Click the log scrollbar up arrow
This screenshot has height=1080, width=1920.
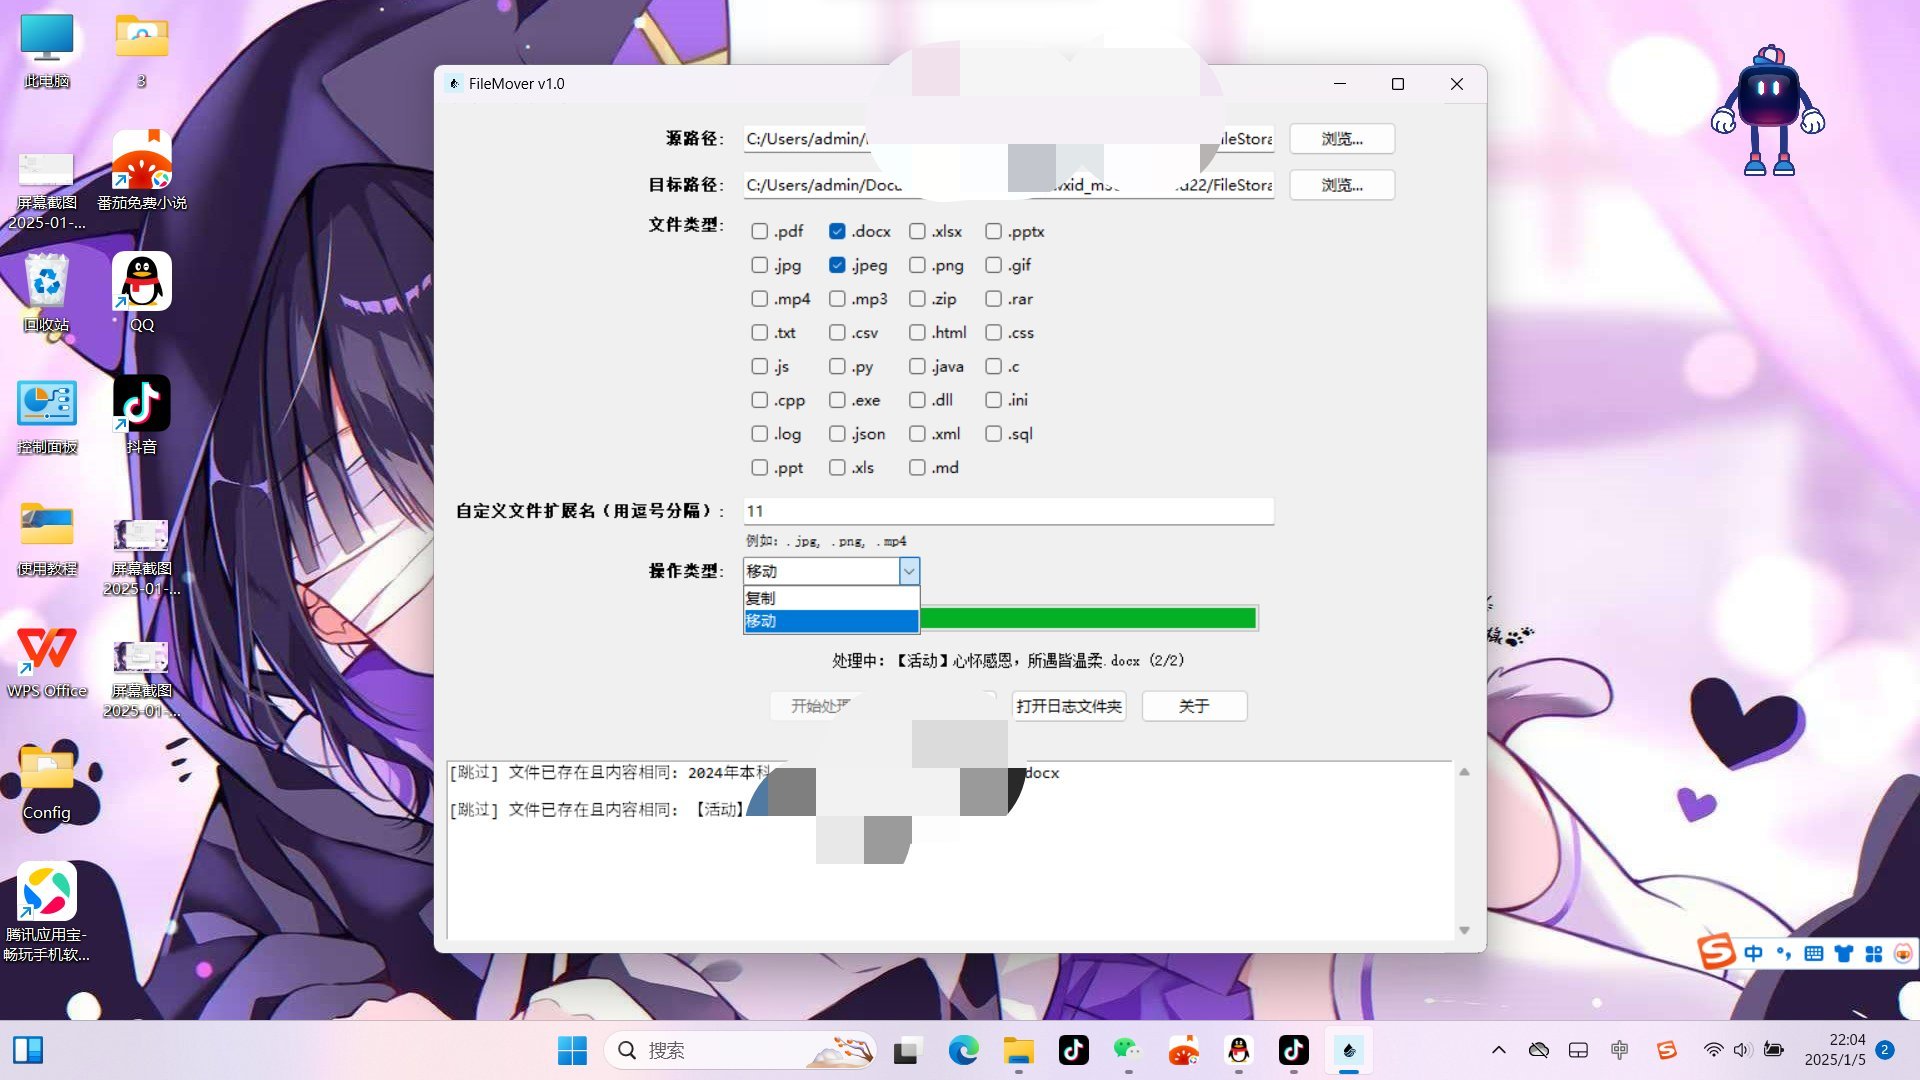pos(1464,772)
